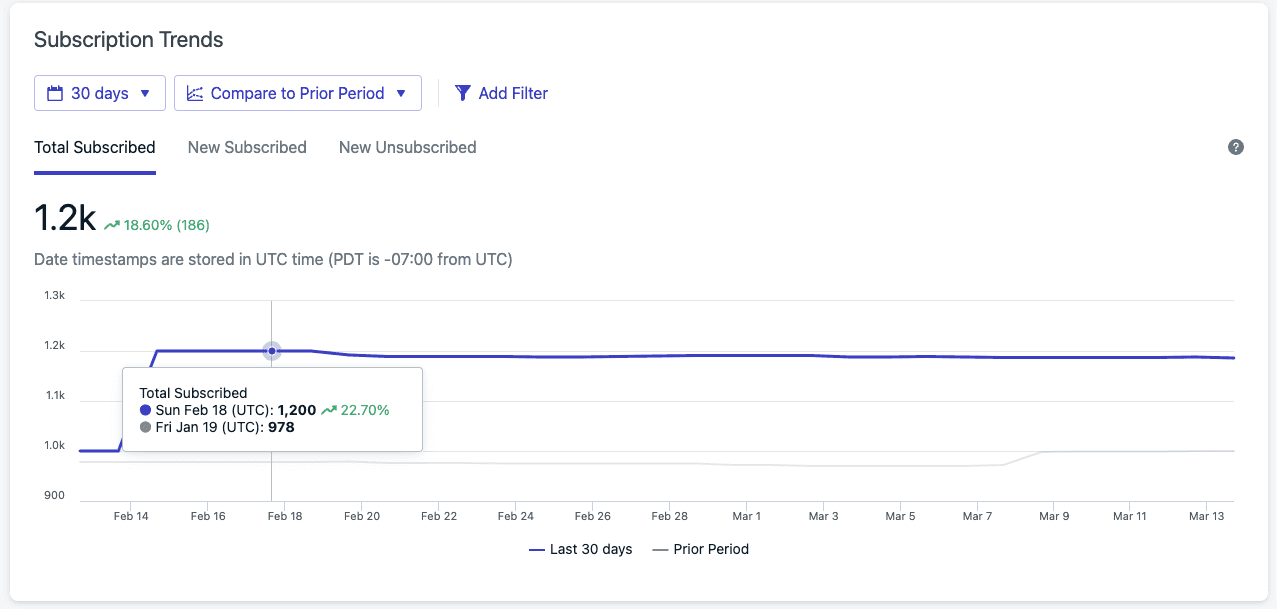Toggle the Last 30 days legend entry

tap(581, 549)
